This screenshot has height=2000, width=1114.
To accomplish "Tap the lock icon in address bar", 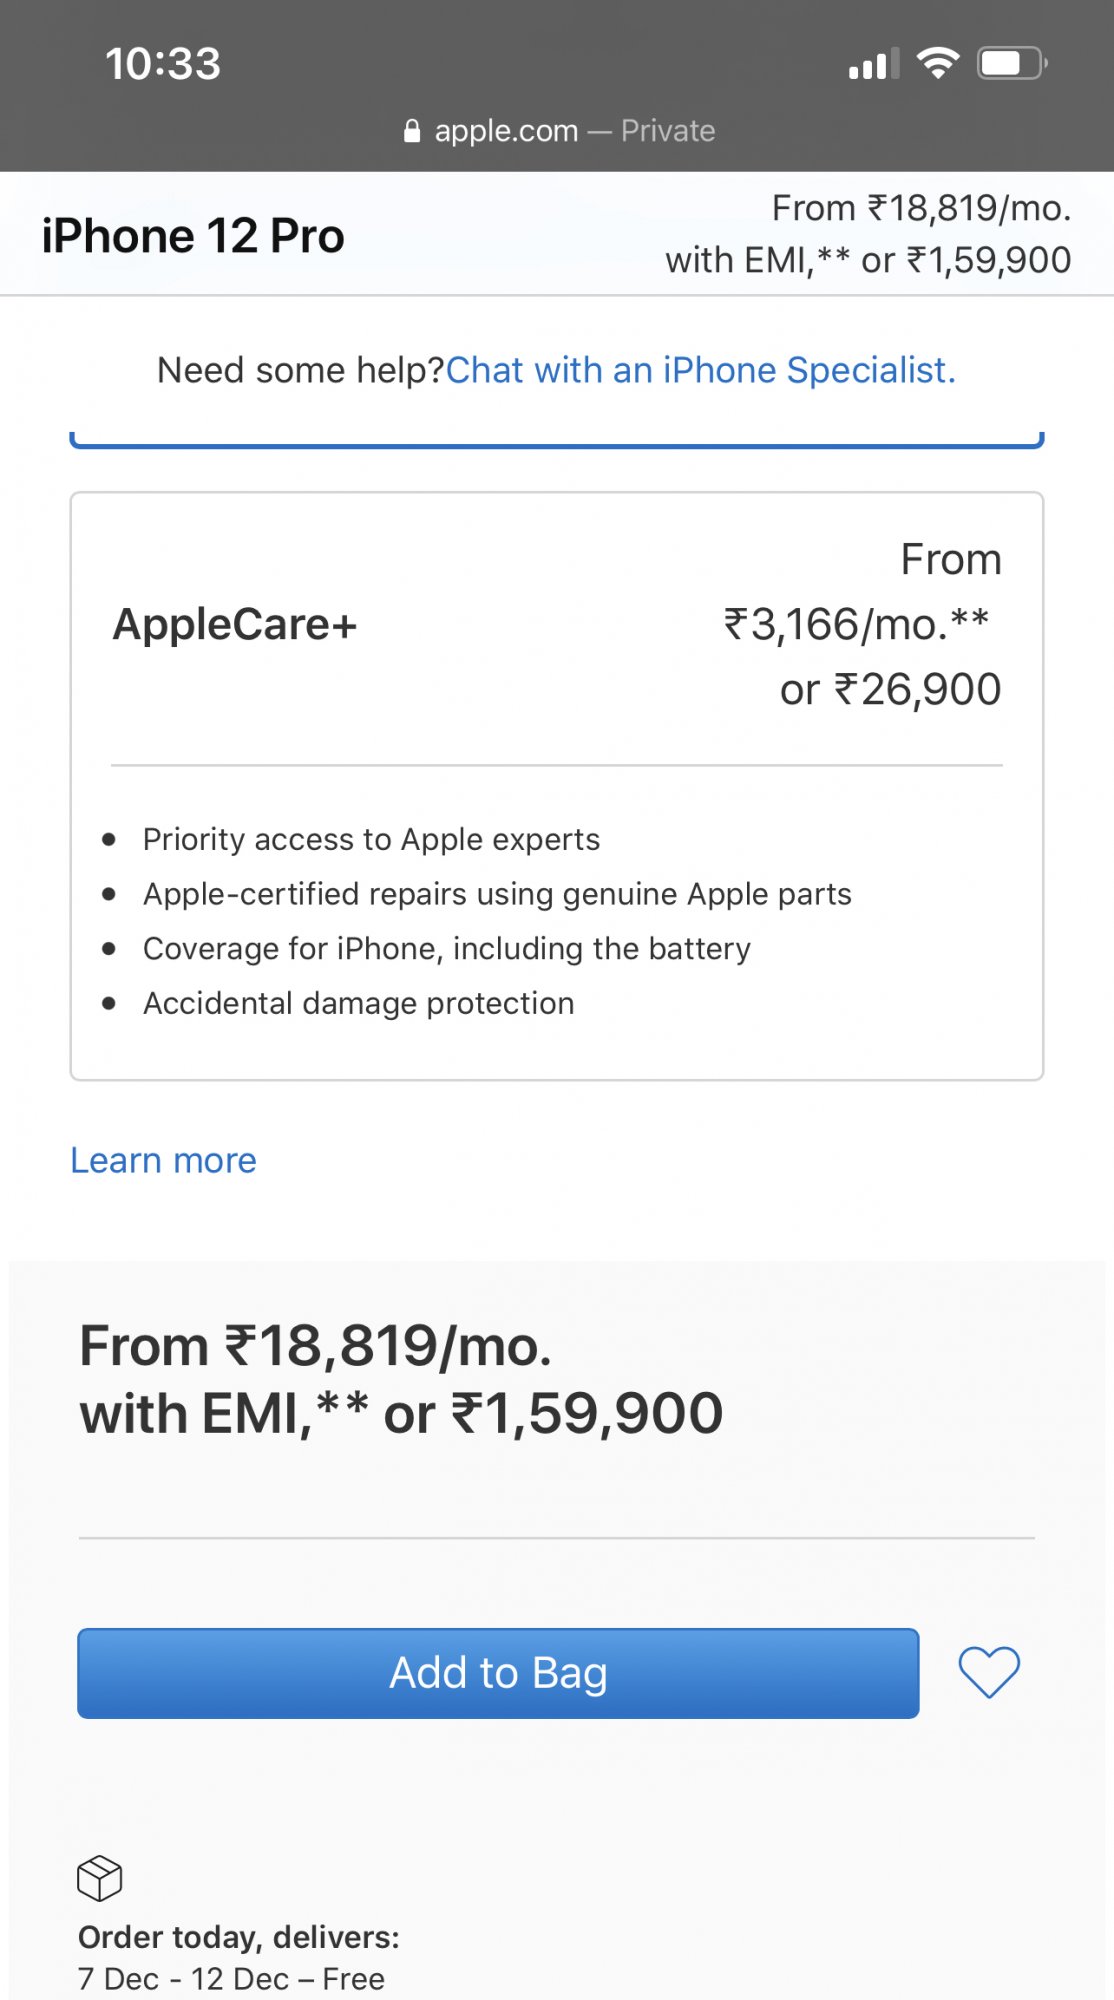I will click(411, 131).
